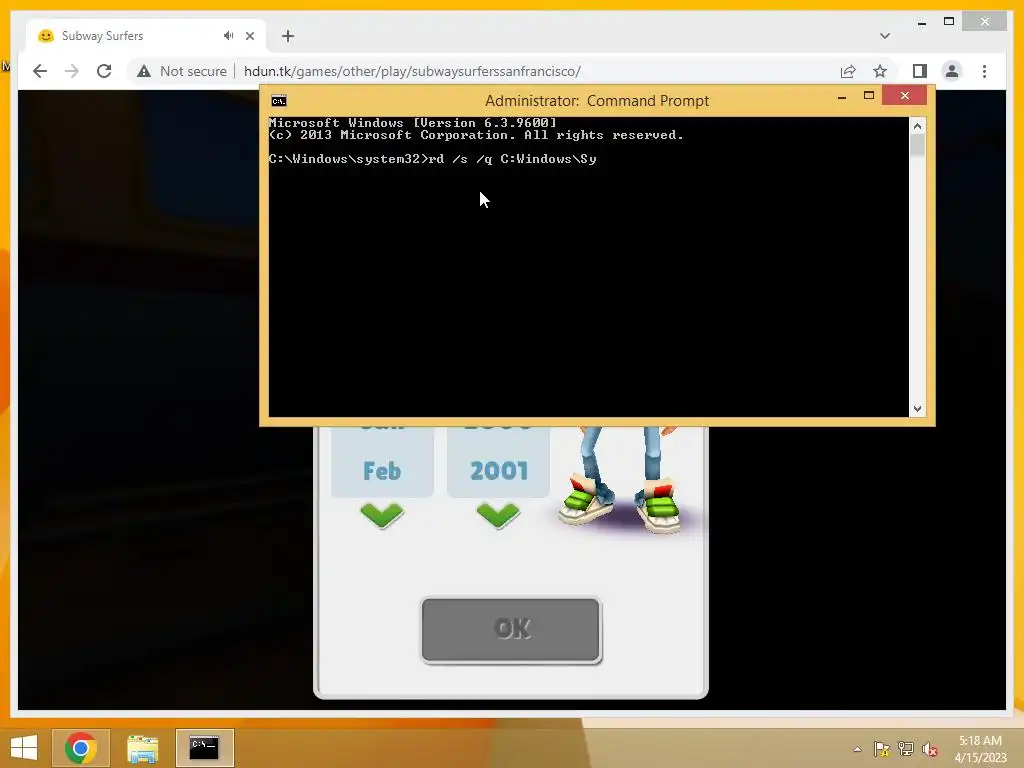Viewport: 1024px width, 768px height.
Task: Open Chrome tab search chevron
Action: pyautogui.click(x=885, y=36)
